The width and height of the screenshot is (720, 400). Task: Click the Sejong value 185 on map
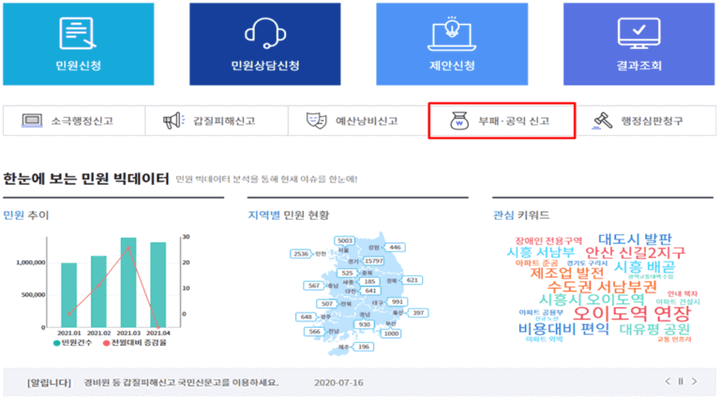370,282
